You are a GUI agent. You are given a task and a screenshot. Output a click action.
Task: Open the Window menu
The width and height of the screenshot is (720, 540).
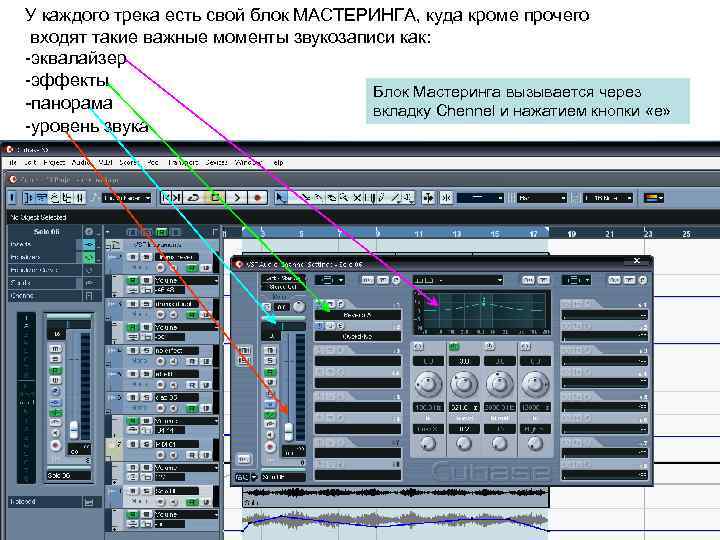click(248, 163)
